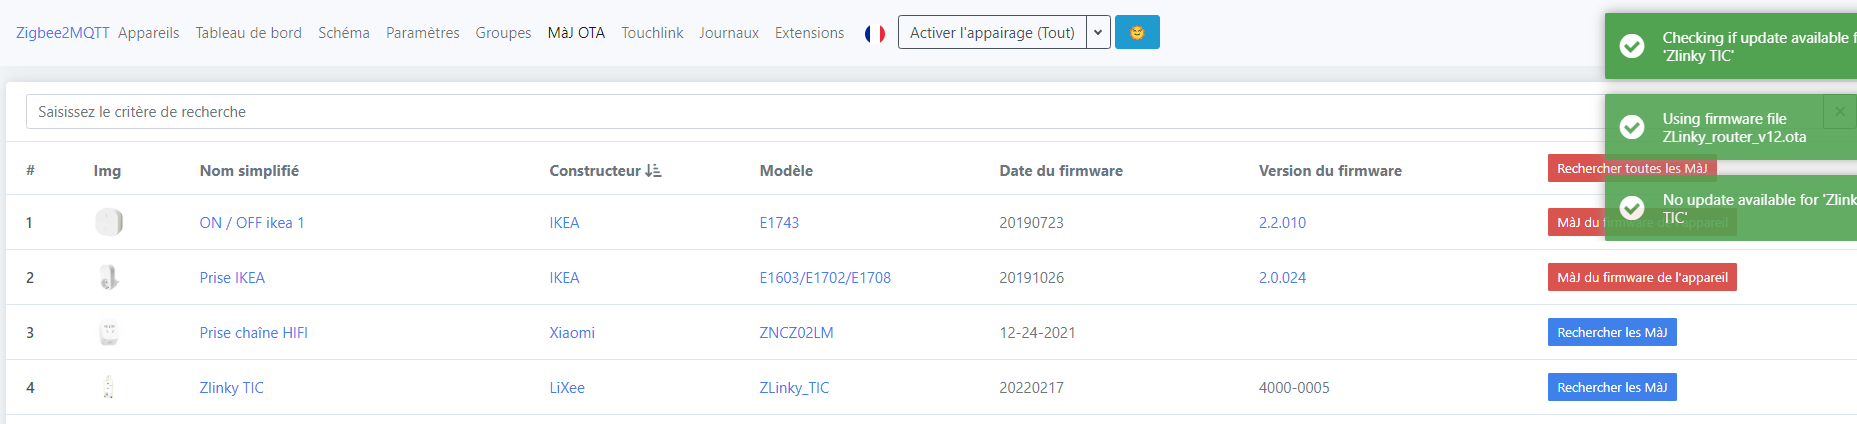Click the blue sun theme button
Image resolution: width=1857 pixels, height=424 pixels.
pos(1137,32)
